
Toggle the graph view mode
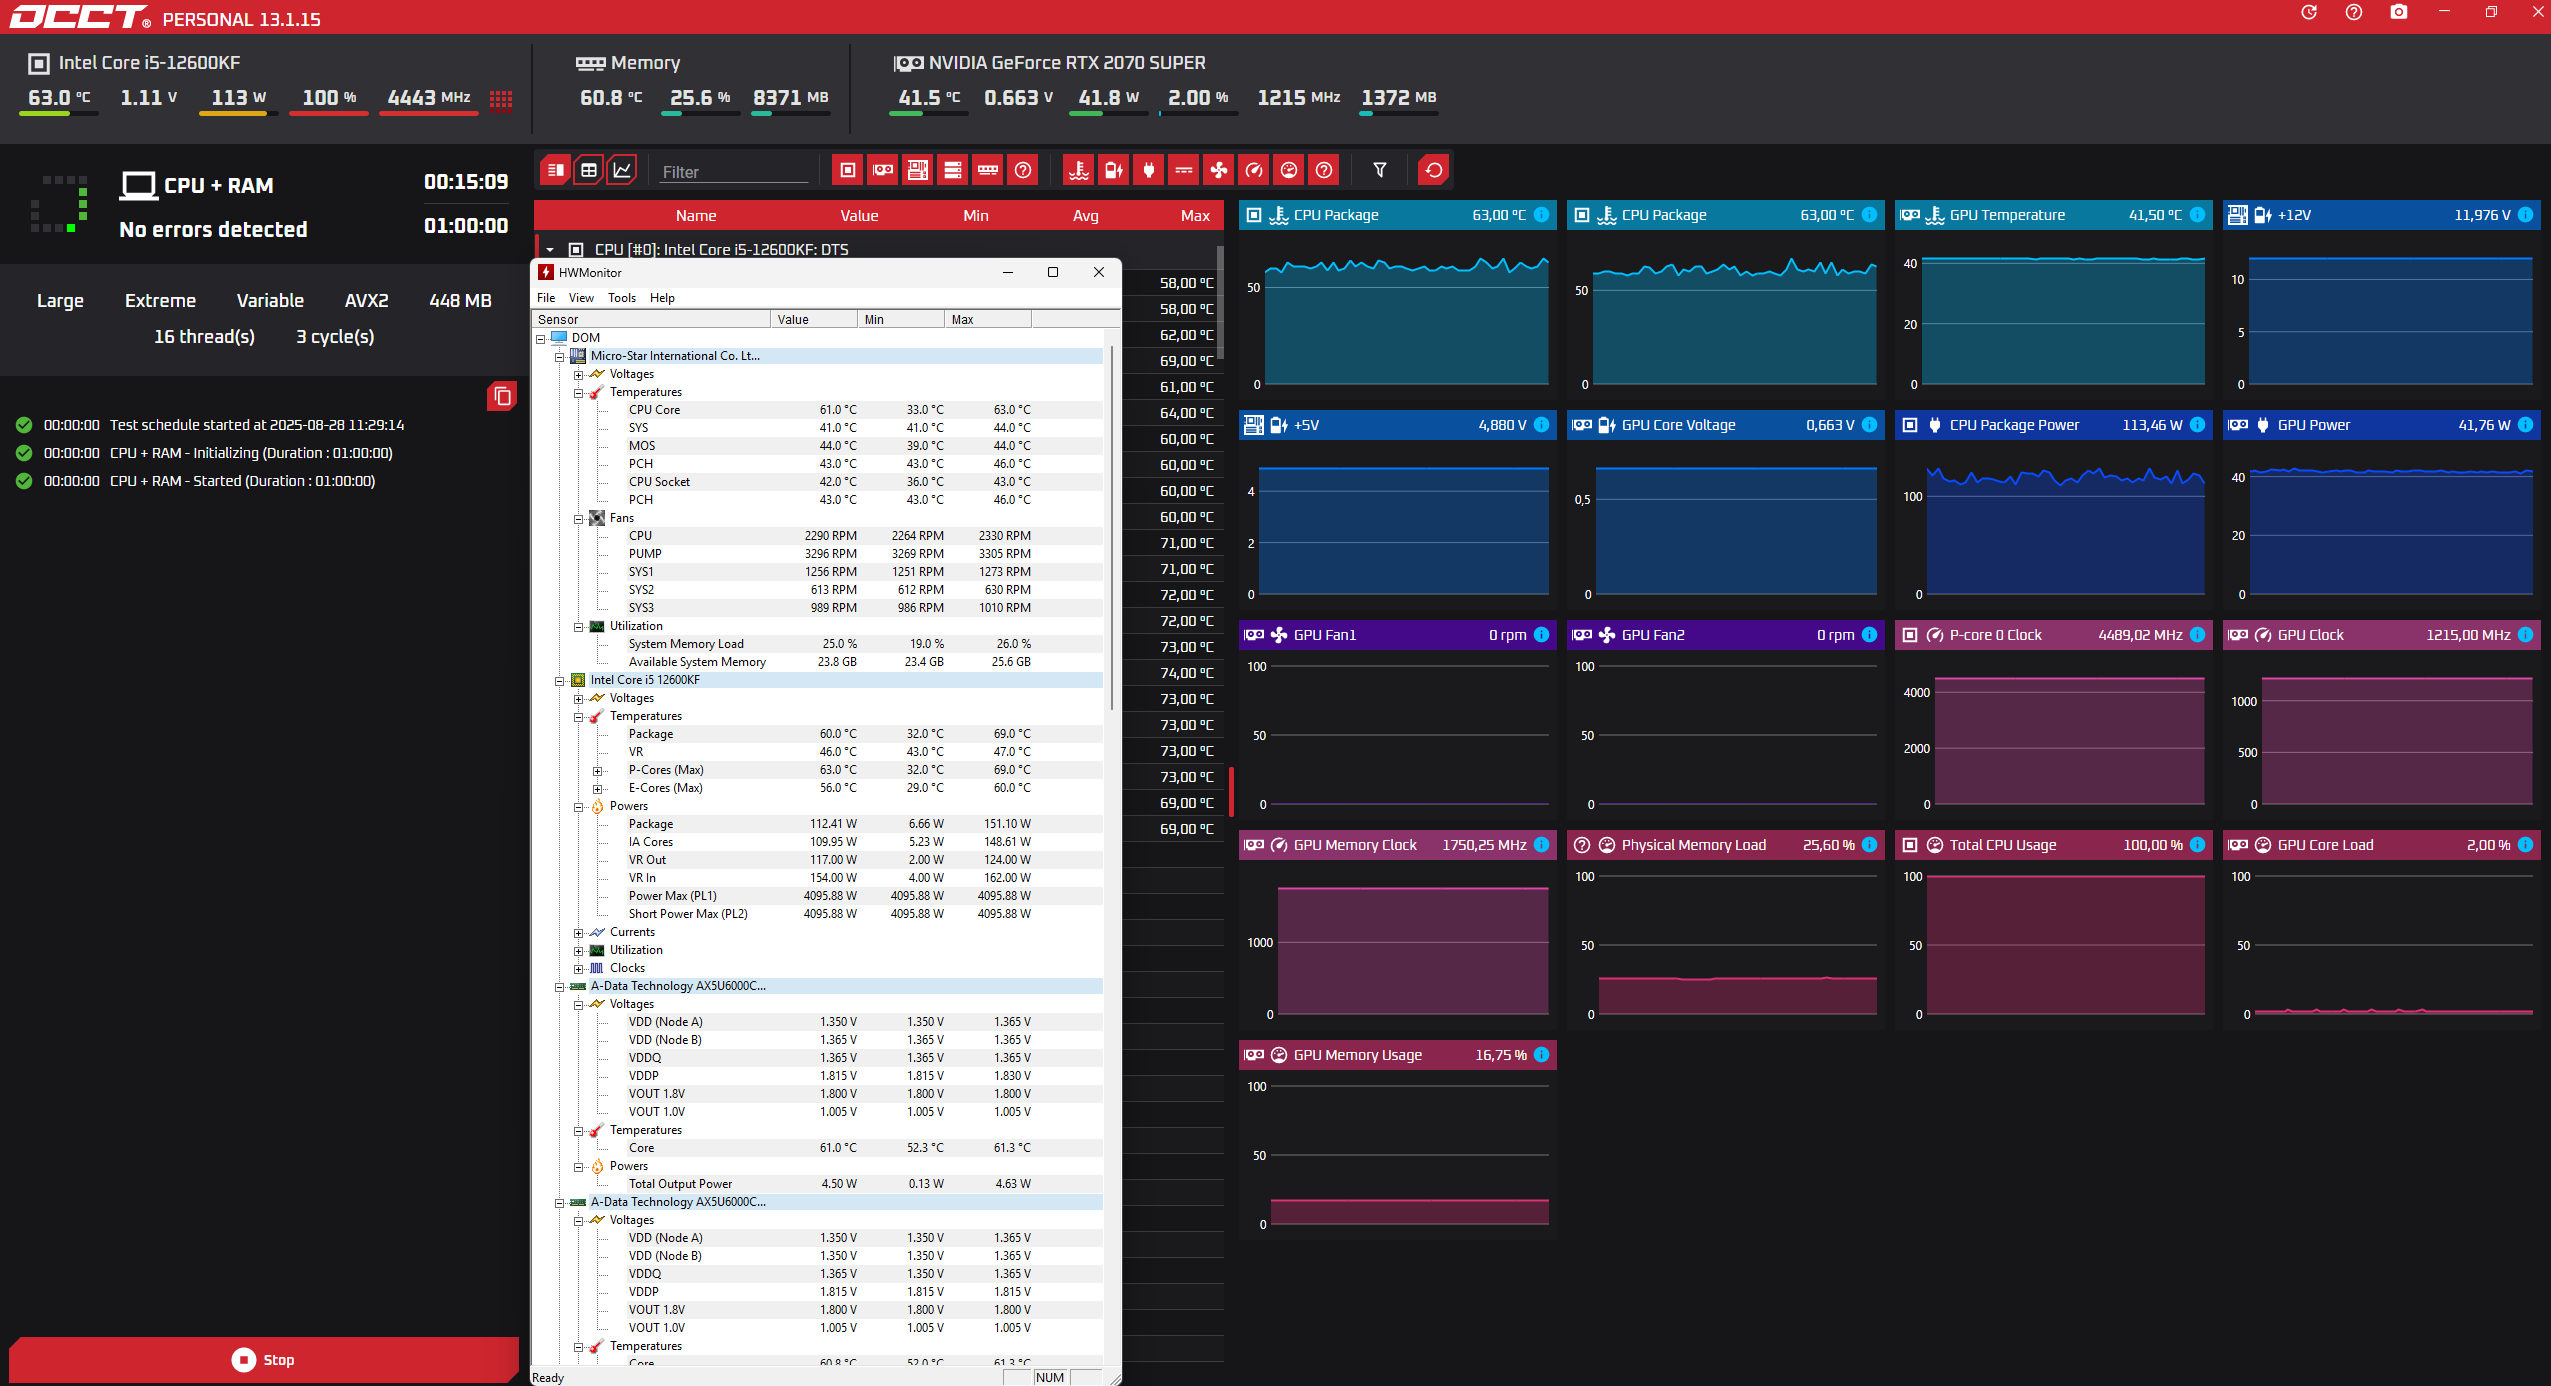[622, 170]
